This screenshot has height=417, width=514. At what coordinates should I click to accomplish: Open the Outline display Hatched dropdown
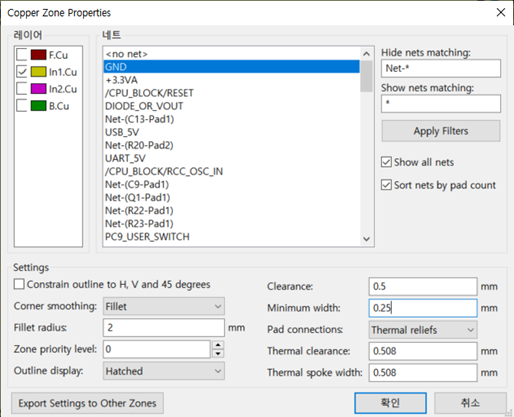pyautogui.click(x=164, y=371)
